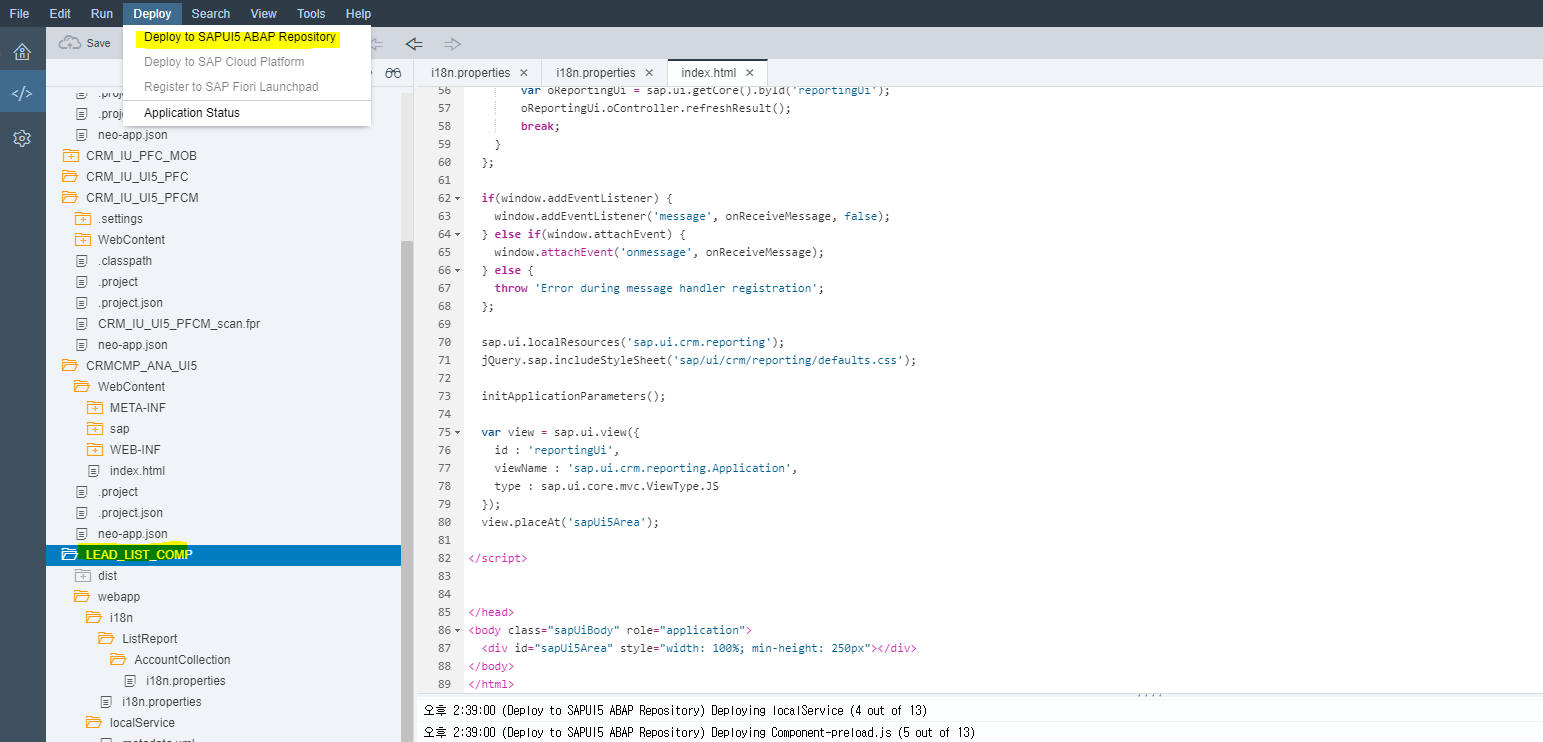Select the LEAD_LIST_COMP project row
The width and height of the screenshot is (1543, 742).
tap(223, 555)
